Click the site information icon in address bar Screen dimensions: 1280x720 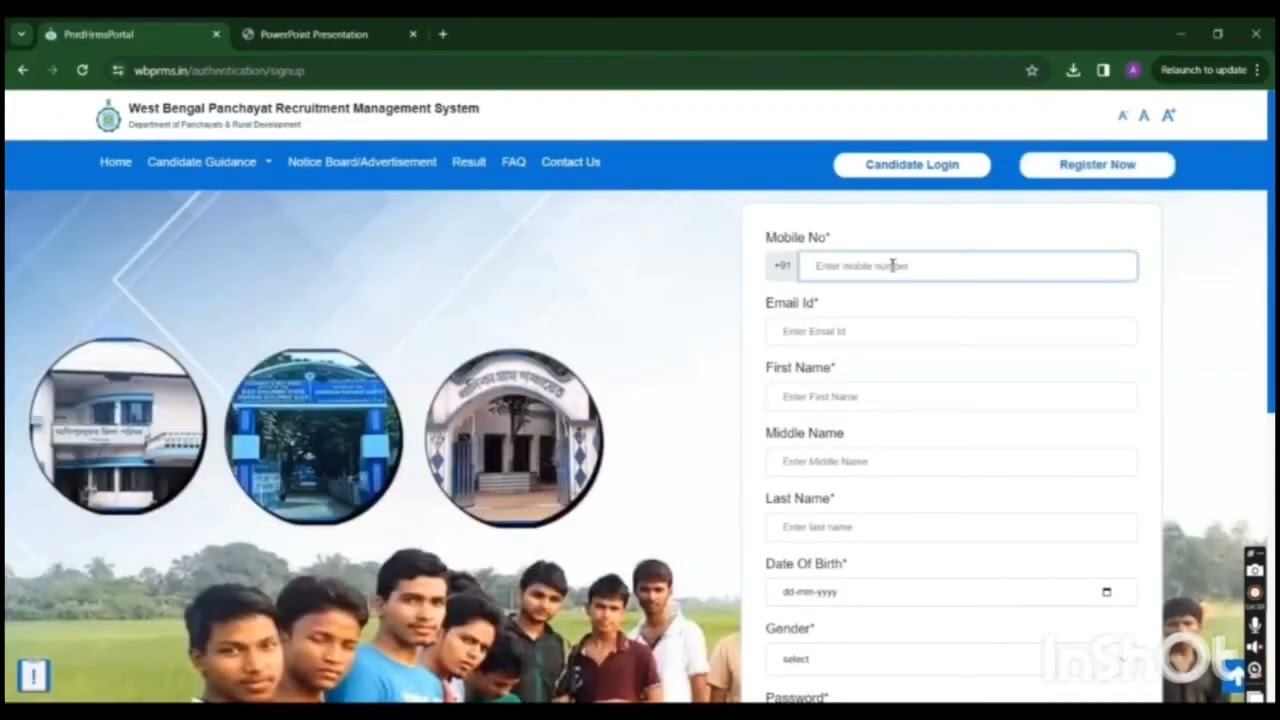[117, 70]
